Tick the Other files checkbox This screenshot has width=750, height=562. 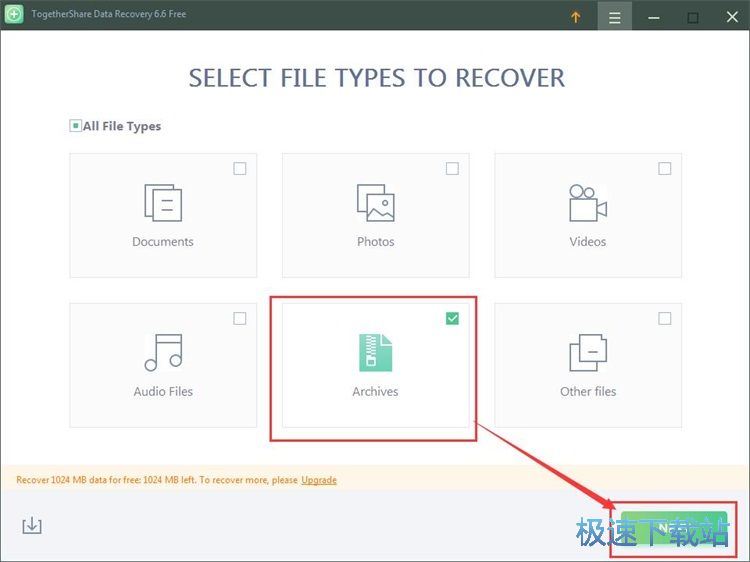665,319
